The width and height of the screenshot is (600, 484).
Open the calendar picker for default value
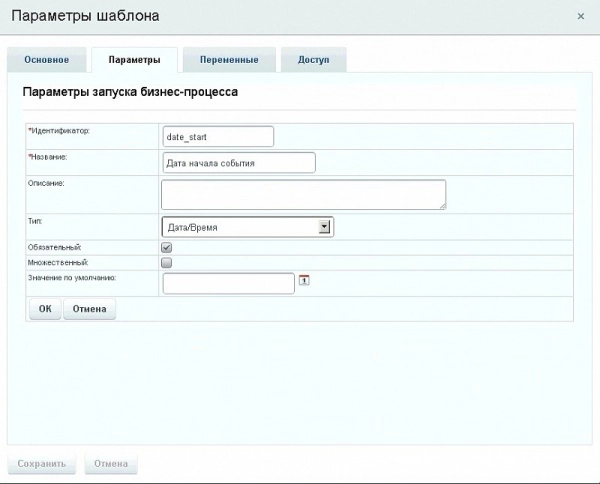[304, 280]
